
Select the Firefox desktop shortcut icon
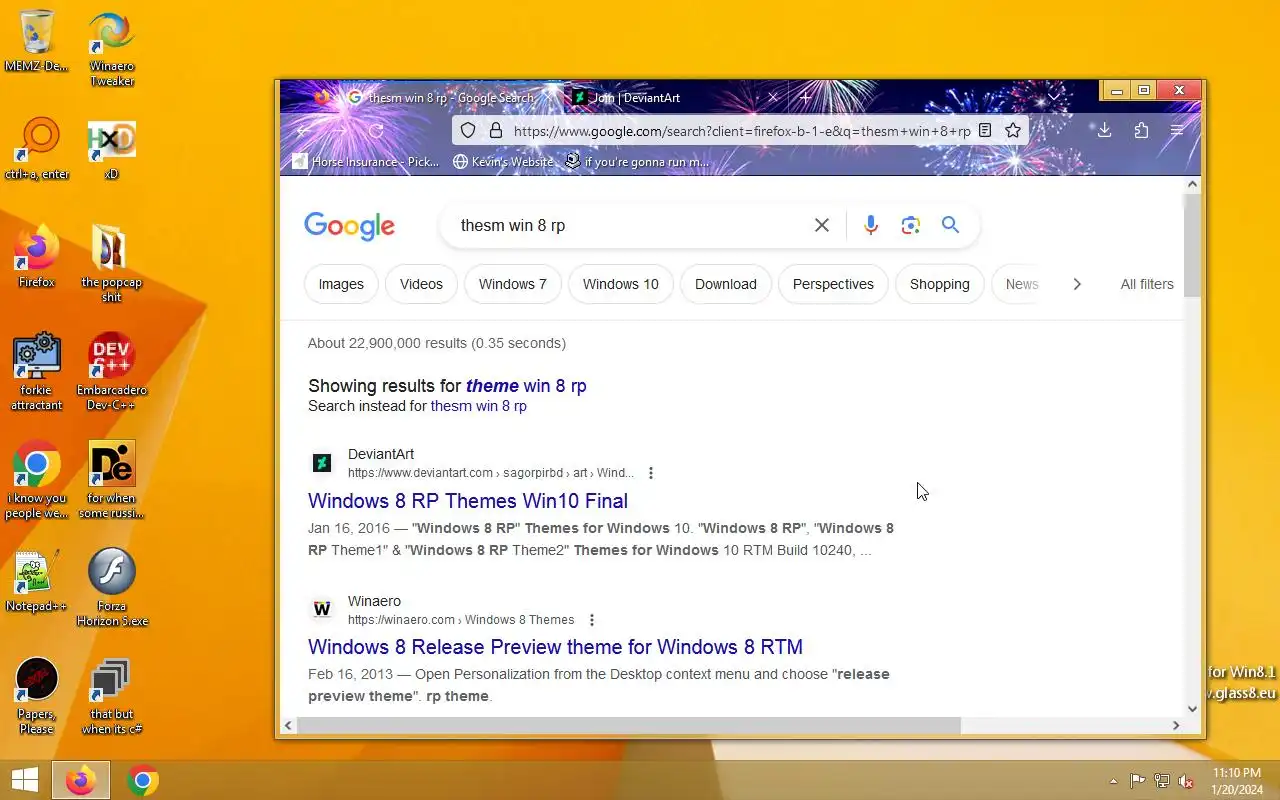point(37,256)
